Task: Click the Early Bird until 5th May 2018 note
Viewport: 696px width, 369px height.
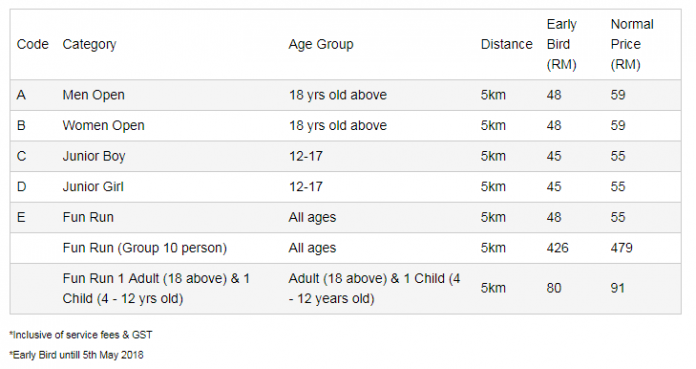Action: tap(76, 355)
